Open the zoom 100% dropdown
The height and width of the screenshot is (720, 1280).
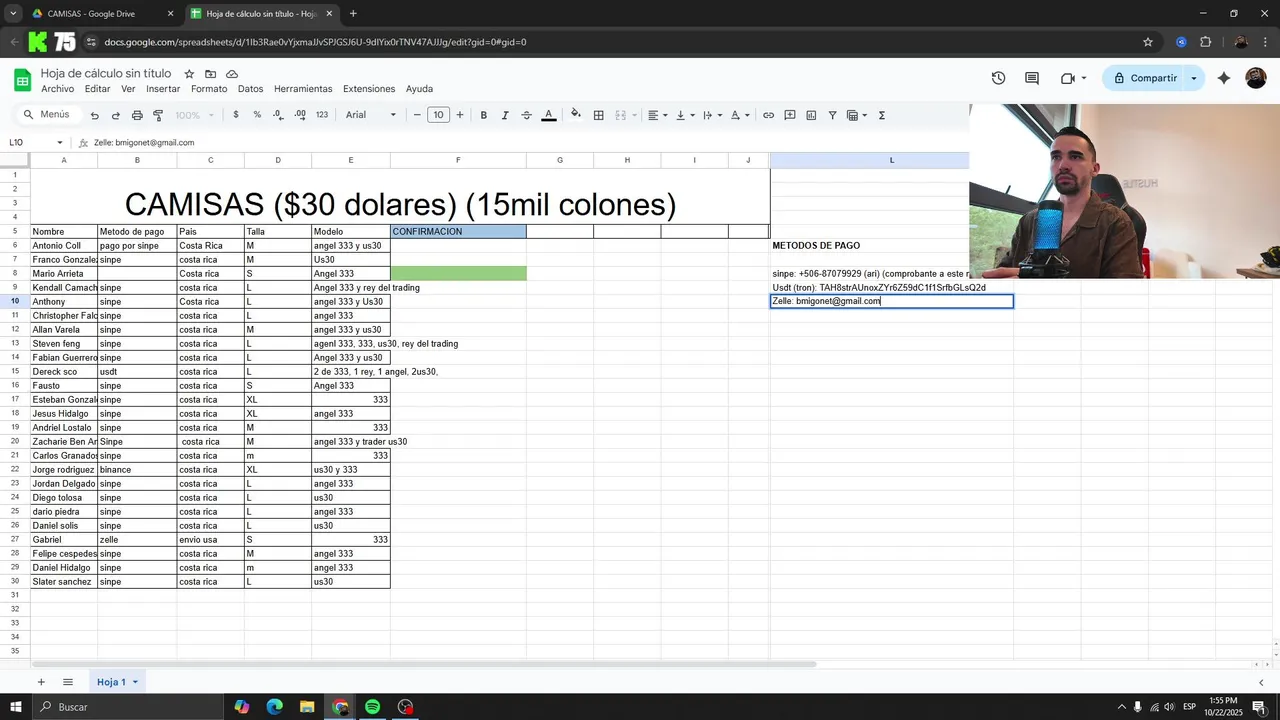194,115
